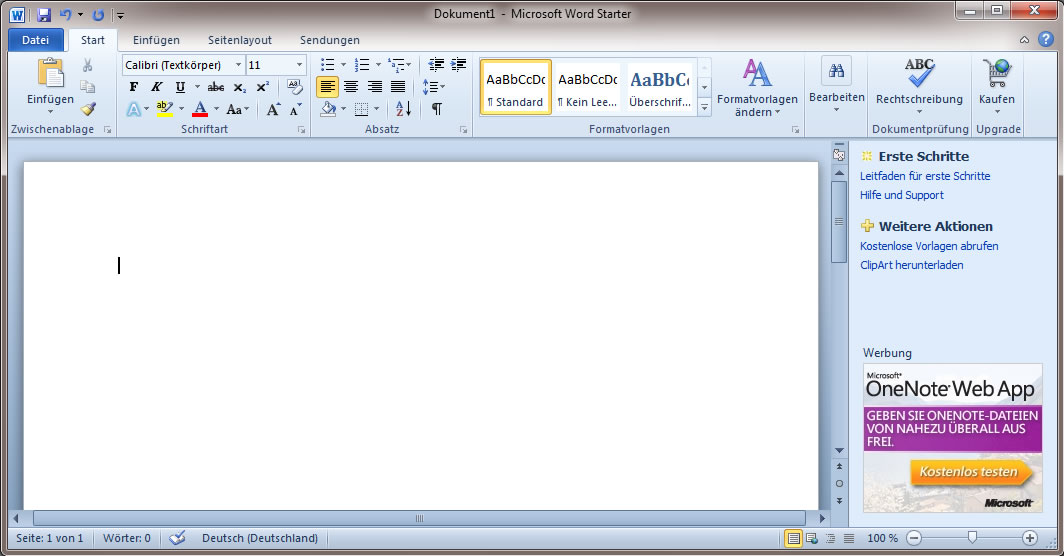
Task: Open the Absatz dialog launcher
Action: coord(463,130)
